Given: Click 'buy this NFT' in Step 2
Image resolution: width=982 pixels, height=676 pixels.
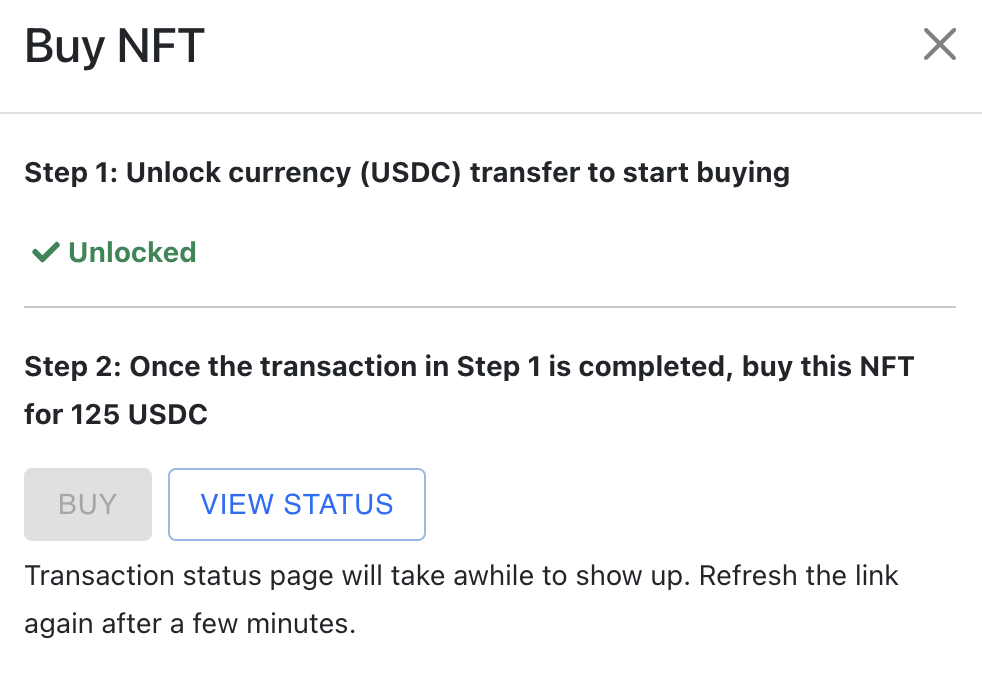Looking at the screenshot, I should (827, 366).
